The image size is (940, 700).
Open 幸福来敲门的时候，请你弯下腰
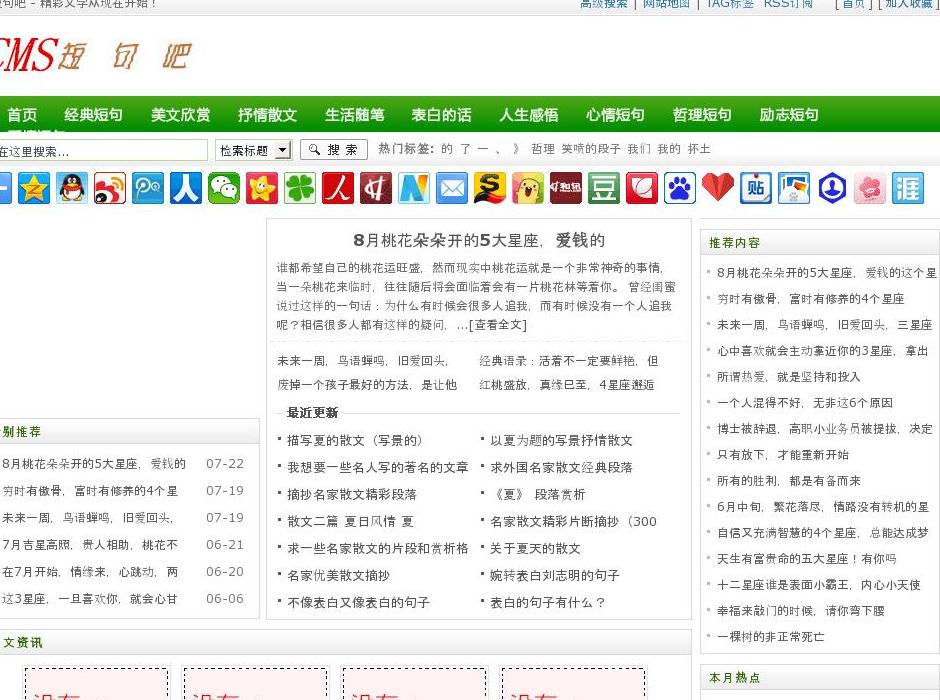point(801,611)
